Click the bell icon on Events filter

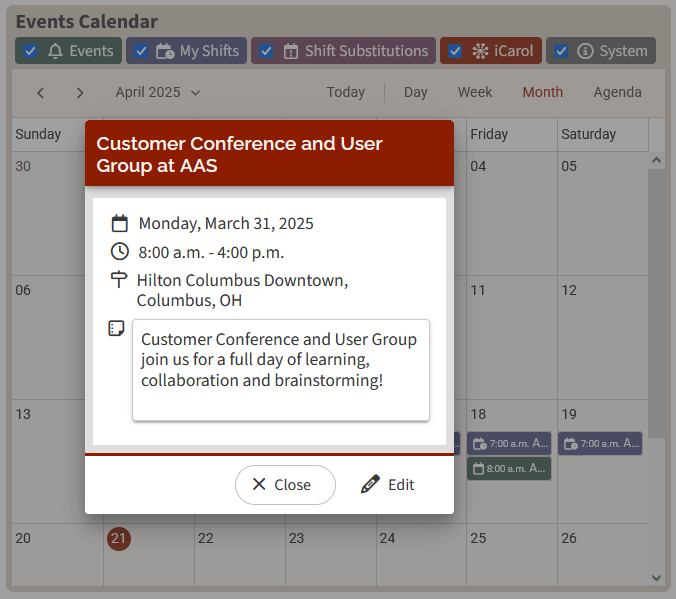55,51
